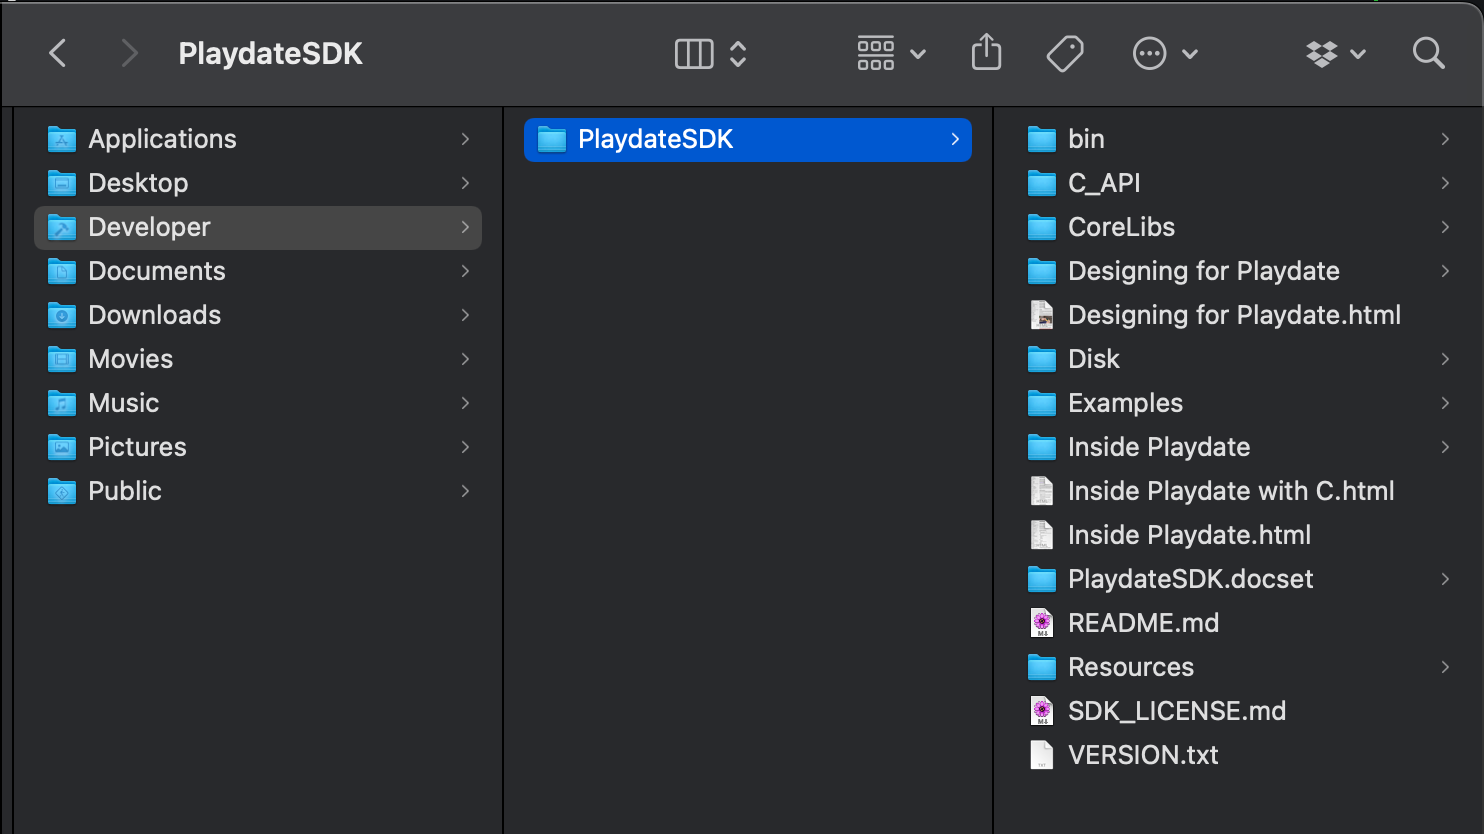Select the Music folder icon
The height and width of the screenshot is (834, 1484).
(62, 403)
